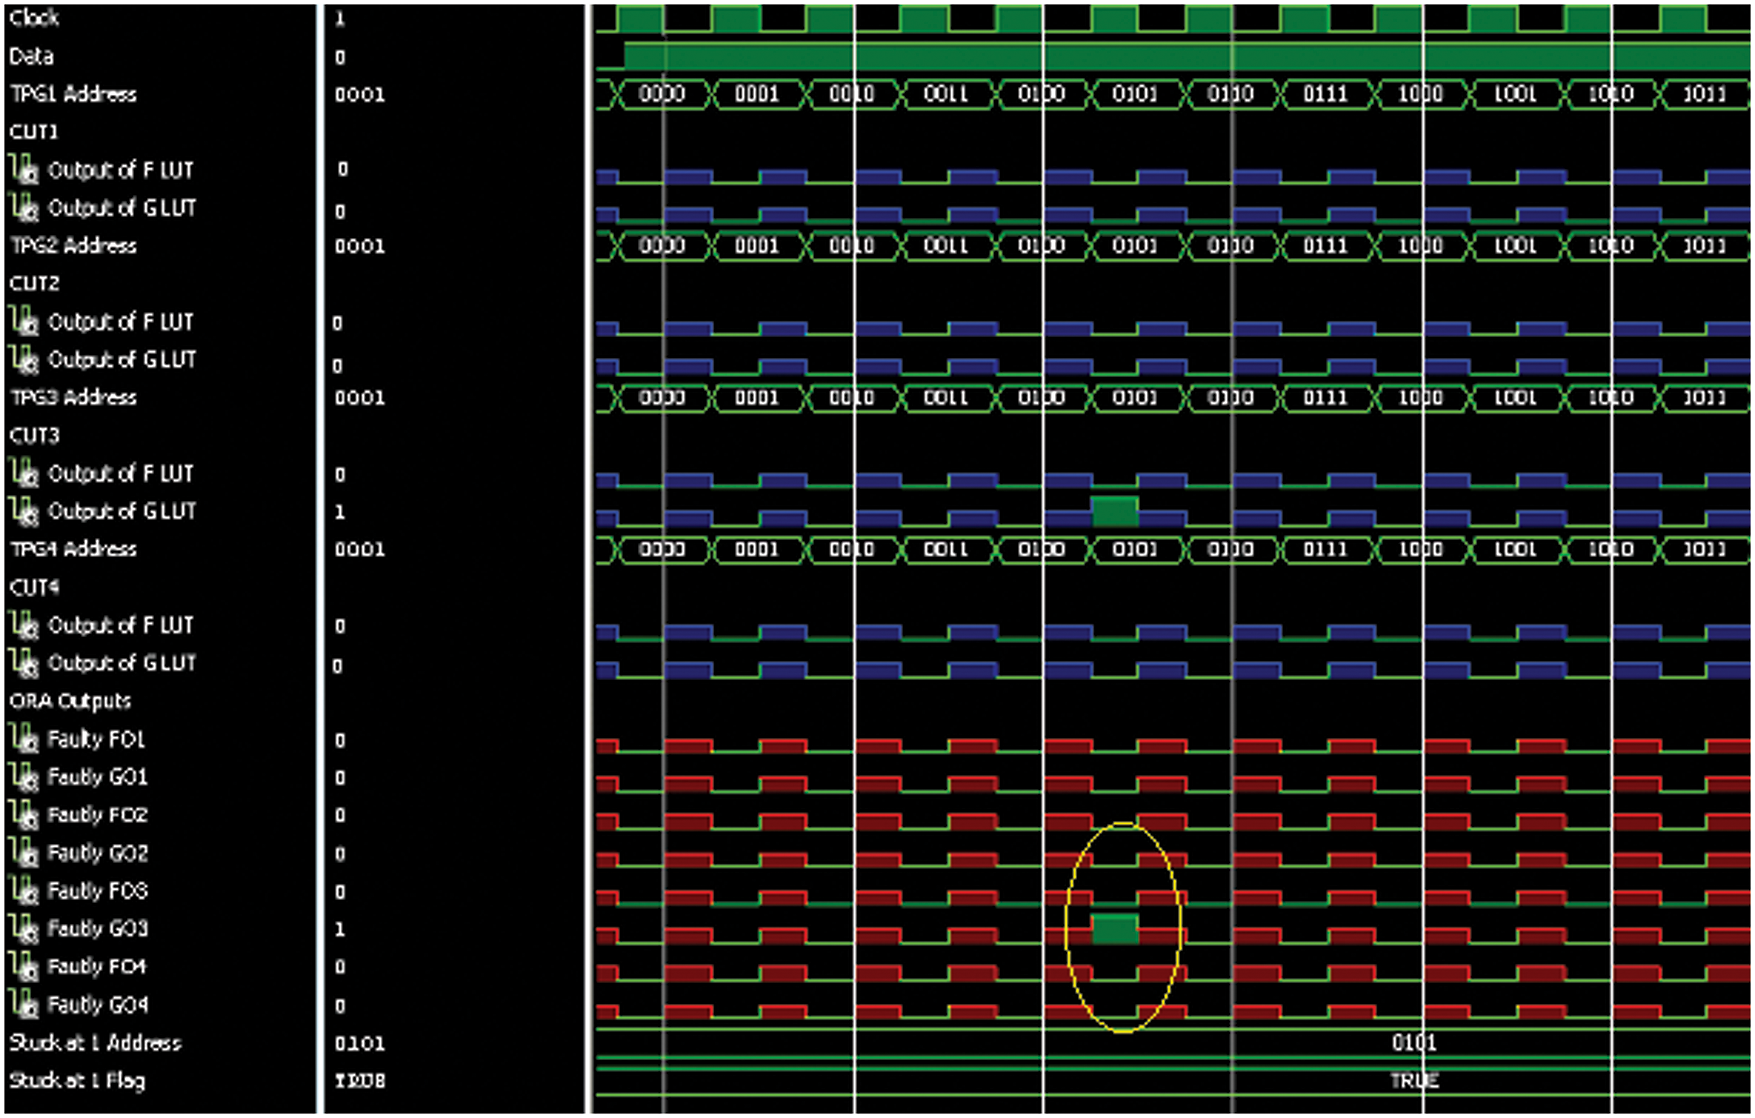Click the signal icon beside Faulty GO4
Viewport: 1755px width, 1118px height.
pyautogui.click(x=24, y=1004)
